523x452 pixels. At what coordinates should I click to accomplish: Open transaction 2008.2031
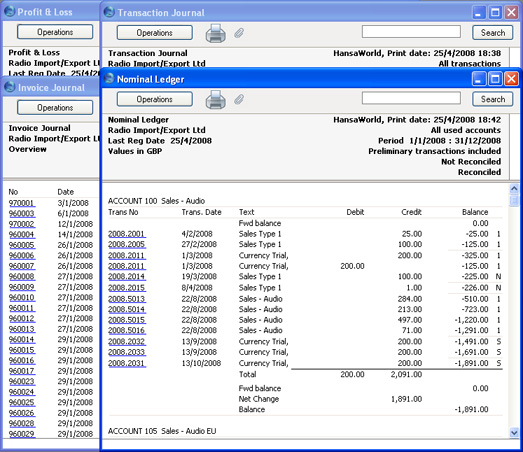[127, 363]
